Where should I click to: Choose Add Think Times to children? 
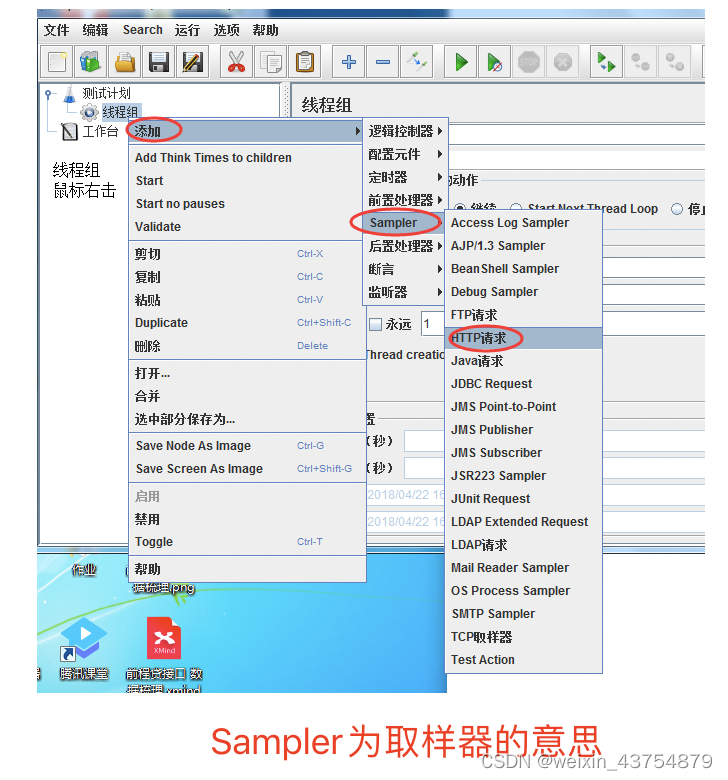(245, 158)
